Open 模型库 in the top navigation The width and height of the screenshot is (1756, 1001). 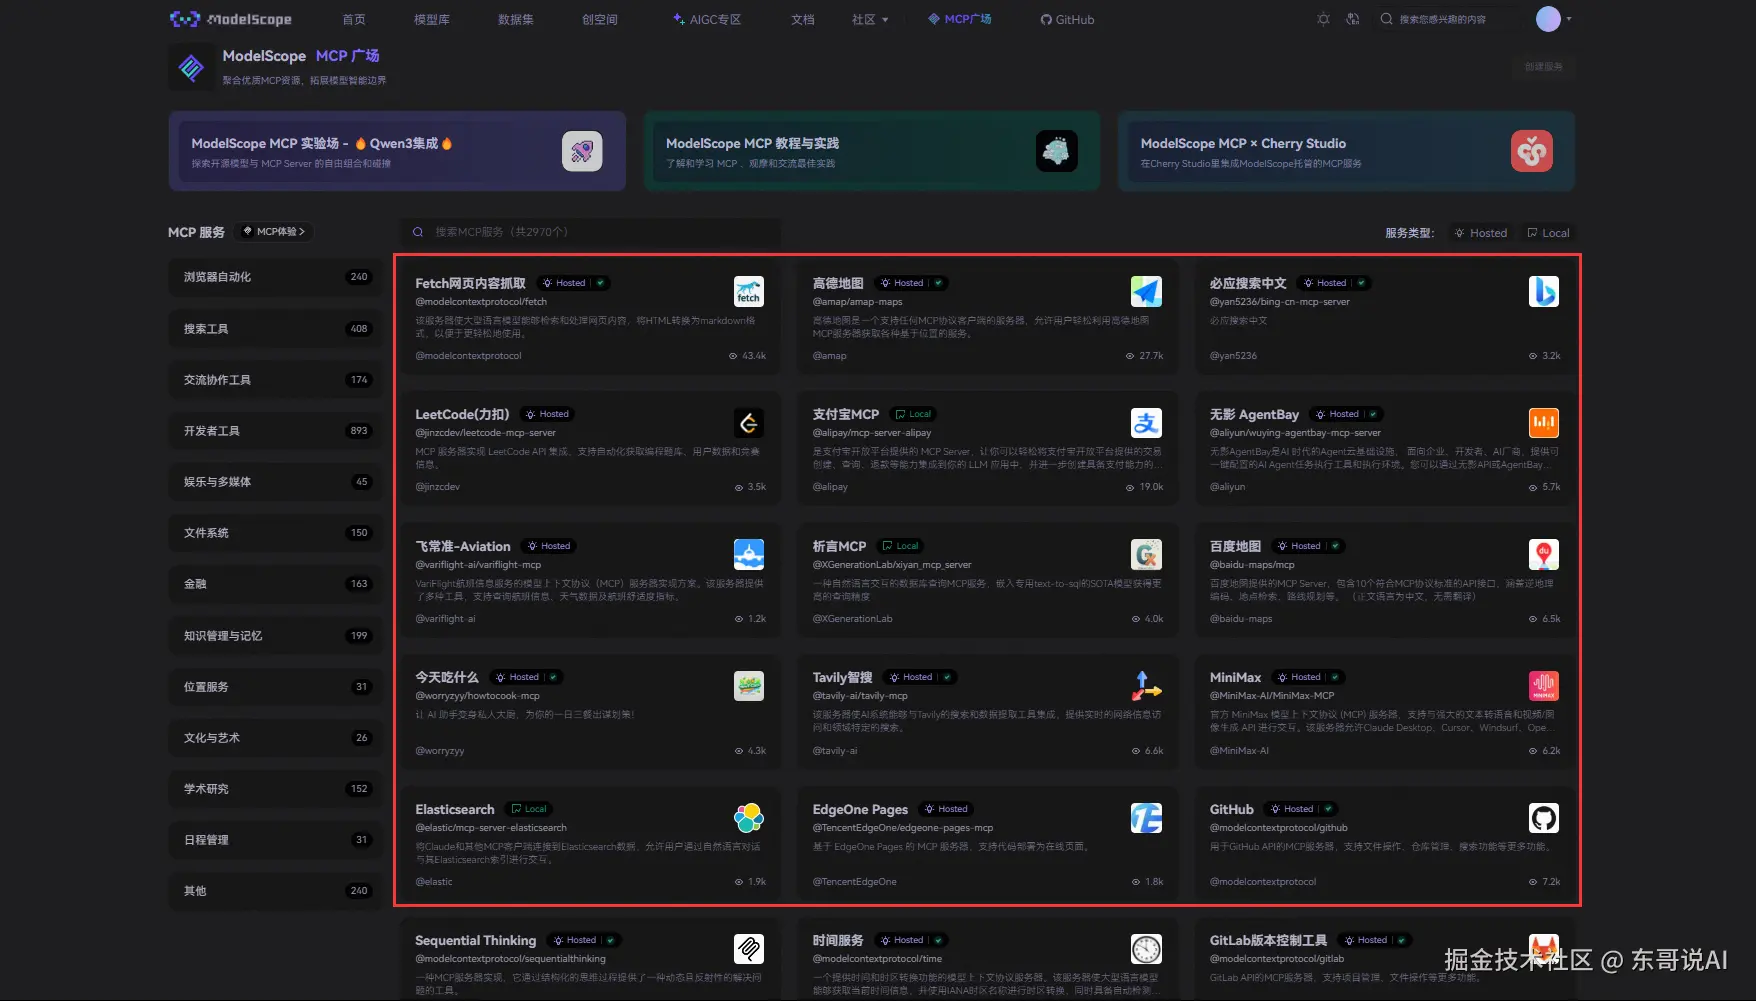[x=432, y=19]
